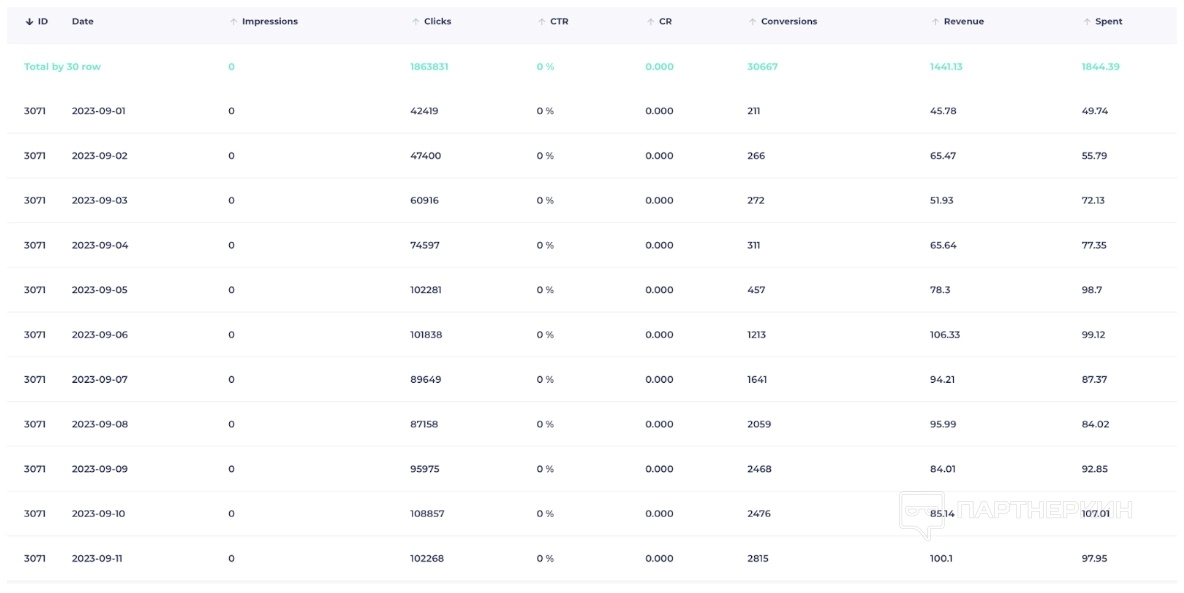This screenshot has height=593, width=1184.
Task: Click the Spent sort arrow icon
Action: (x=1087, y=22)
